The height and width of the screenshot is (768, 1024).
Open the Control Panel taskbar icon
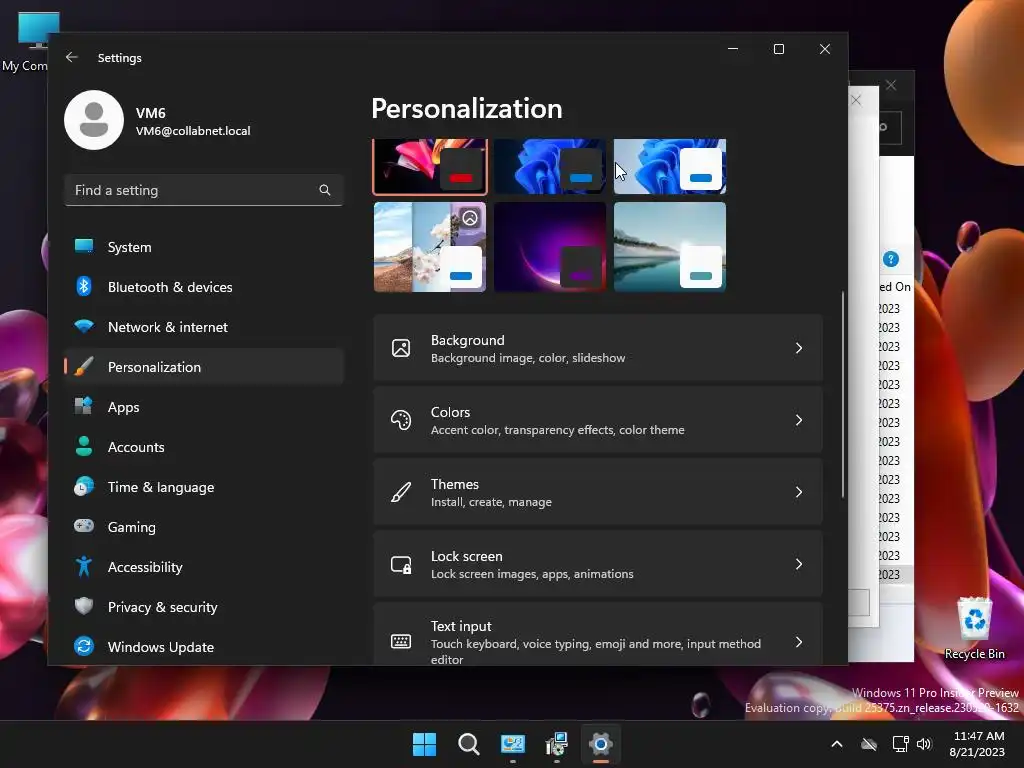(x=513, y=744)
